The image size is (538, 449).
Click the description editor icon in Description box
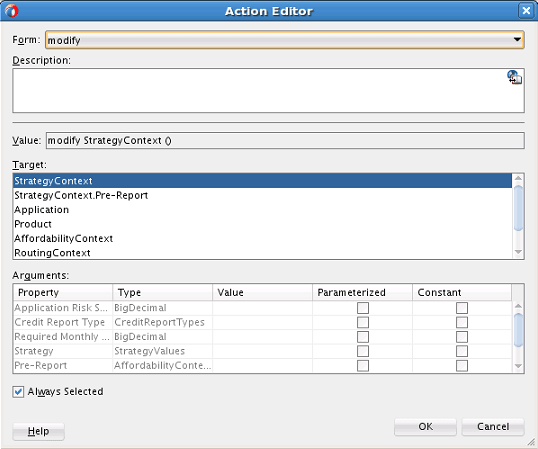pos(514,77)
